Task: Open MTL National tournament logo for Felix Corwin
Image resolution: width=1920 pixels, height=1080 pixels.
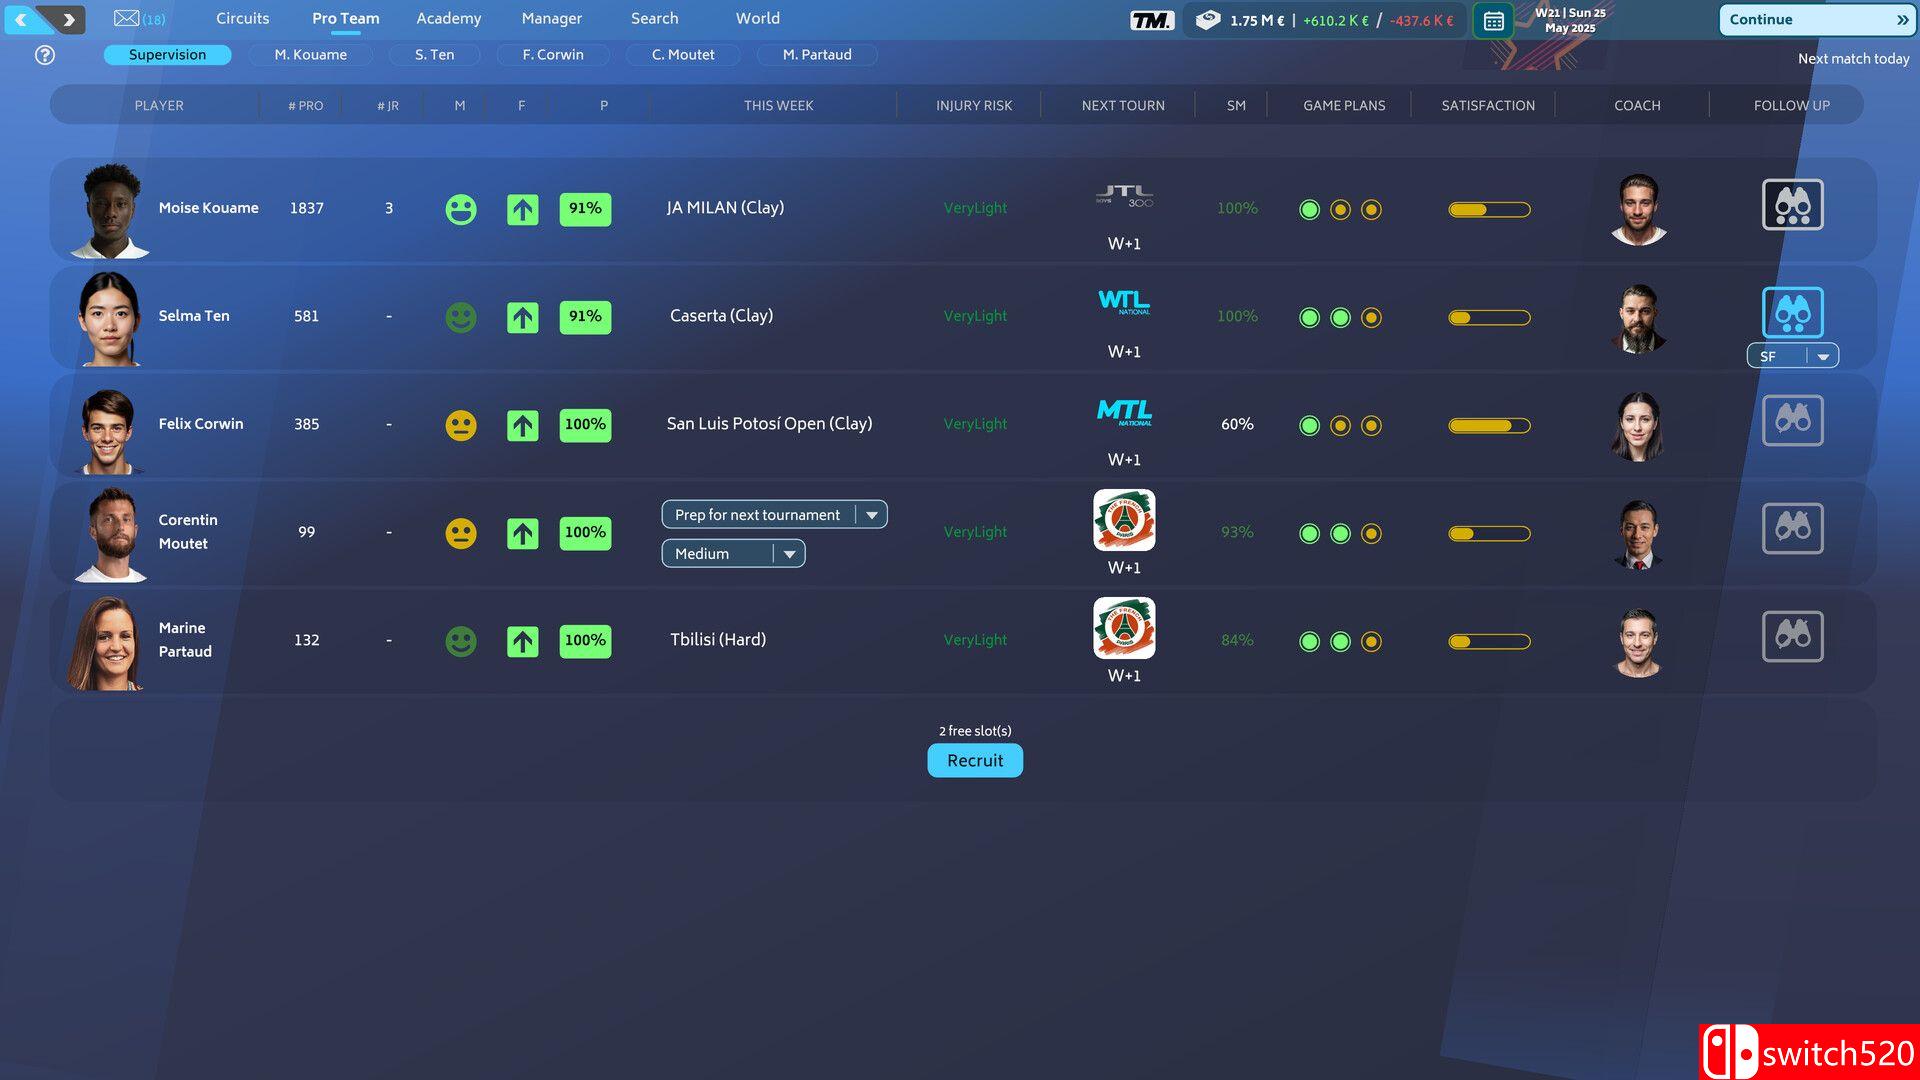Action: pyautogui.click(x=1124, y=412)
